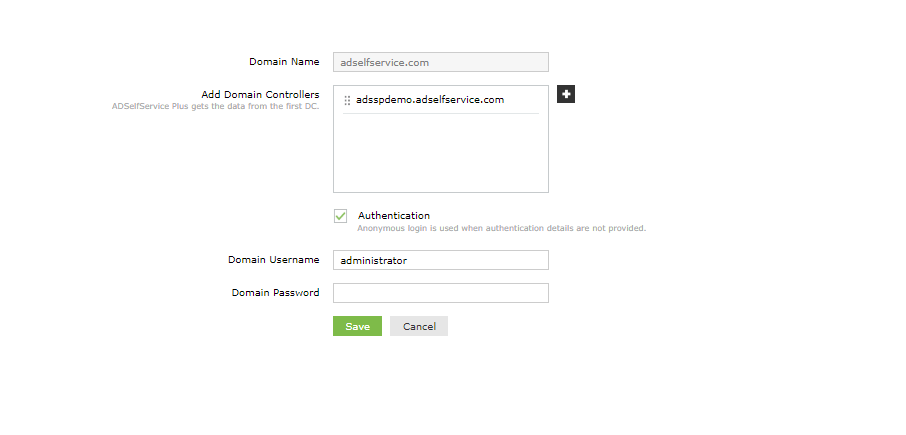Click the drag handle beside adsspdemo.adselfservice.com
The width and height of the screenshot is (906, 435).
click(347, 100)
